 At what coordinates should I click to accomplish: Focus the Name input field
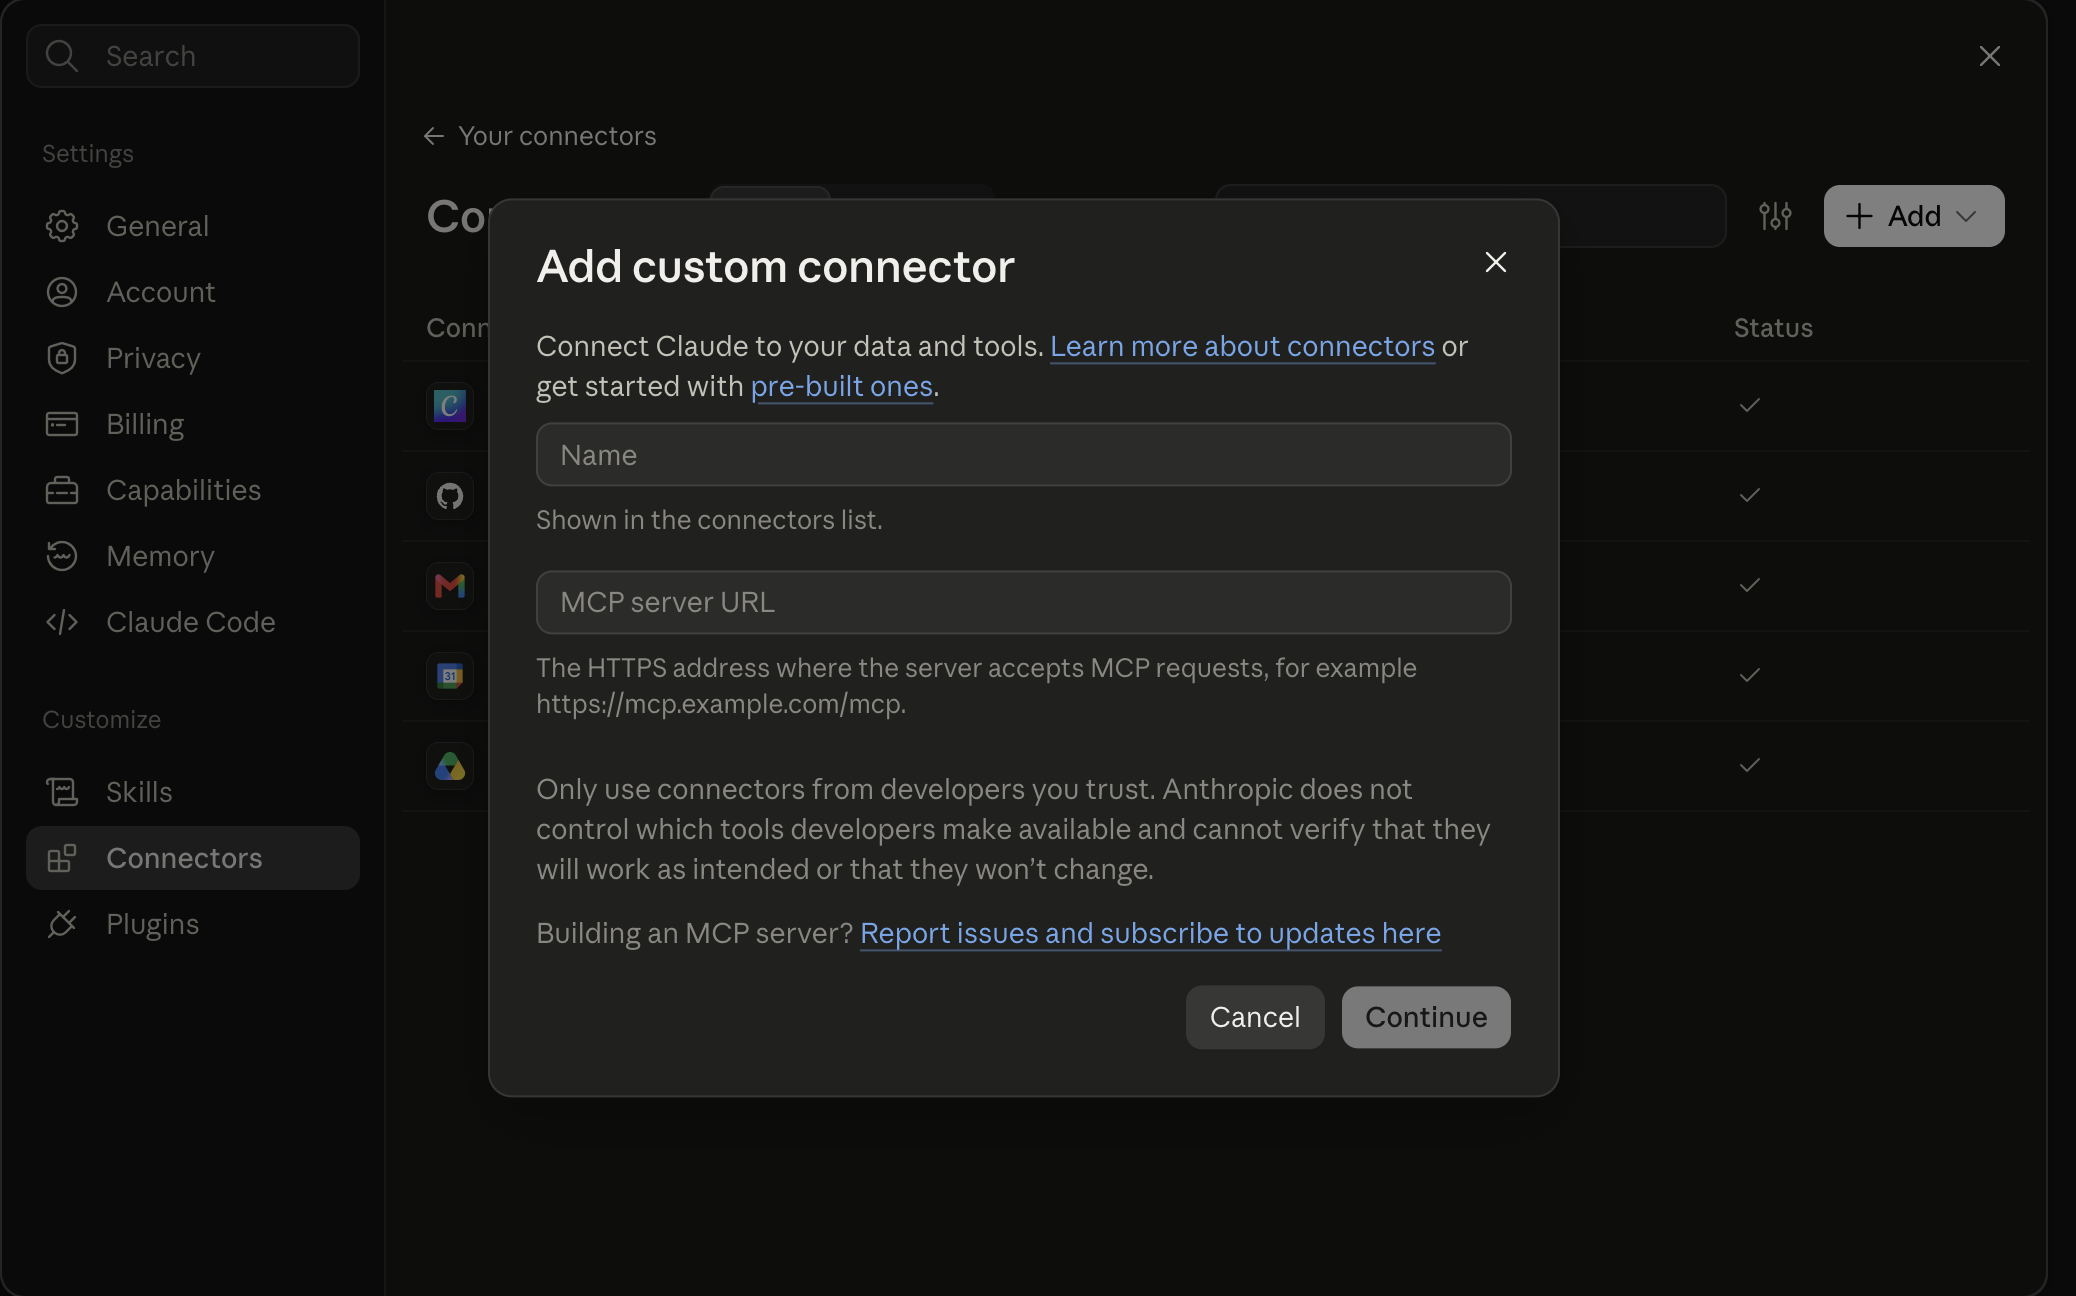[1024, 455]
